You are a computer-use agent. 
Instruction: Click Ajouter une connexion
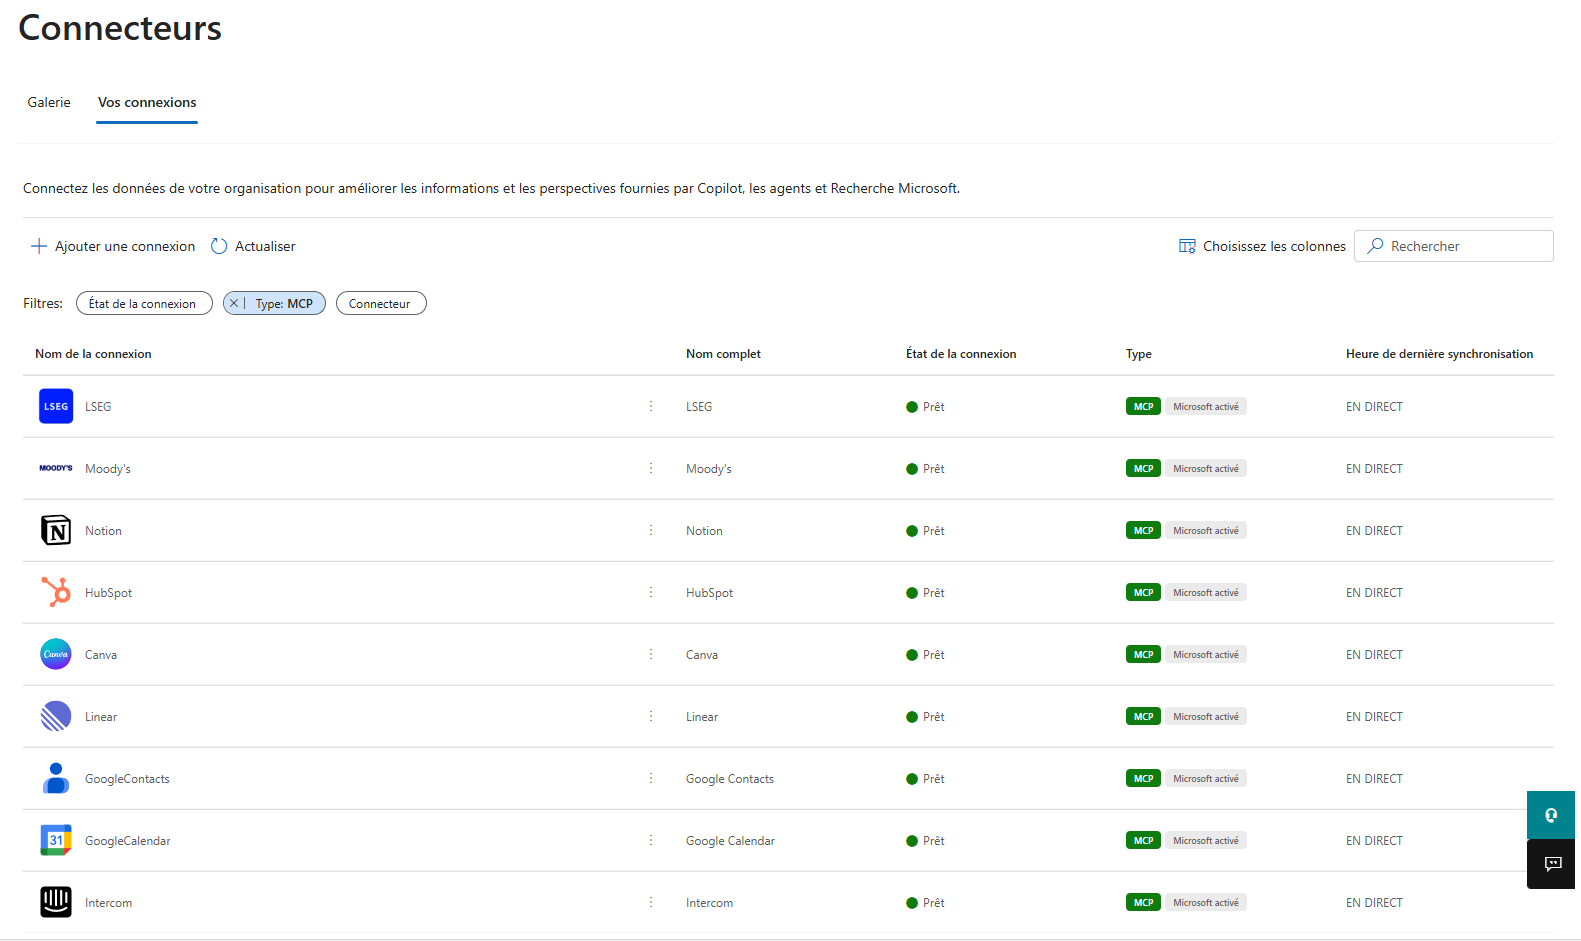coord(113,246)
